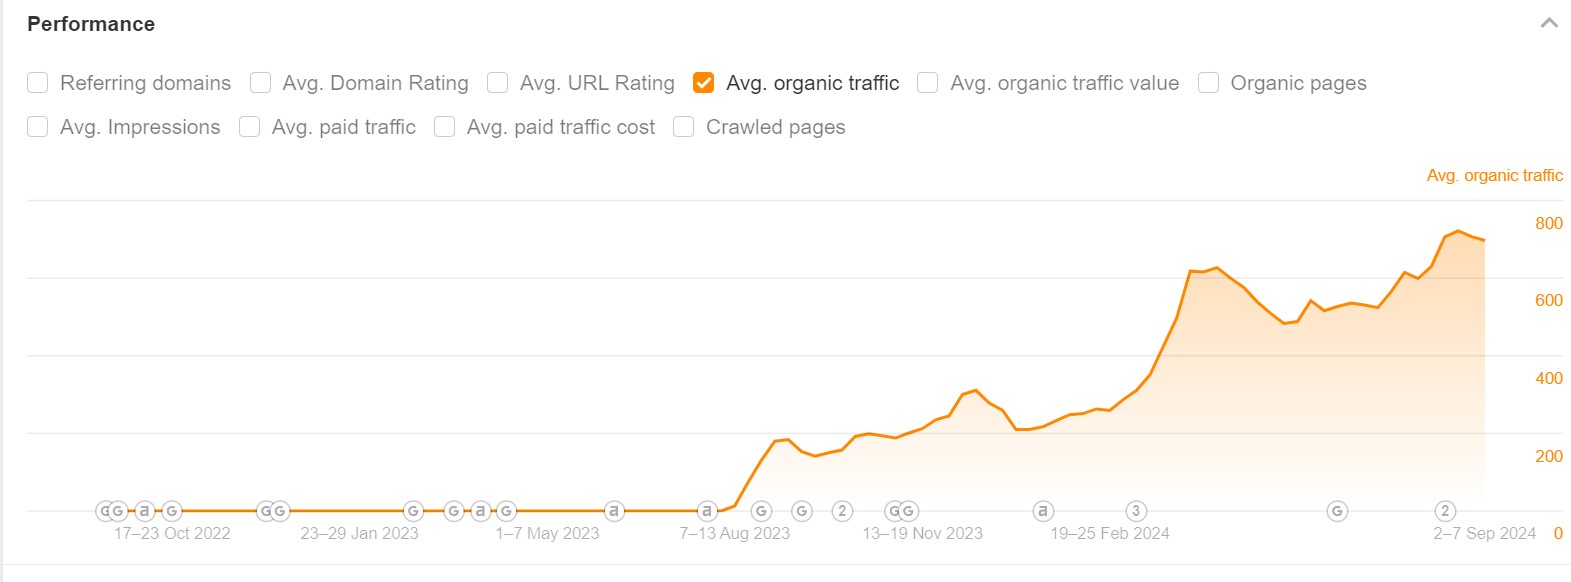This screenshot has width=1571, height=582.
Task: Click the Google update marker above Jan 2023
Action: click(413, 511)
